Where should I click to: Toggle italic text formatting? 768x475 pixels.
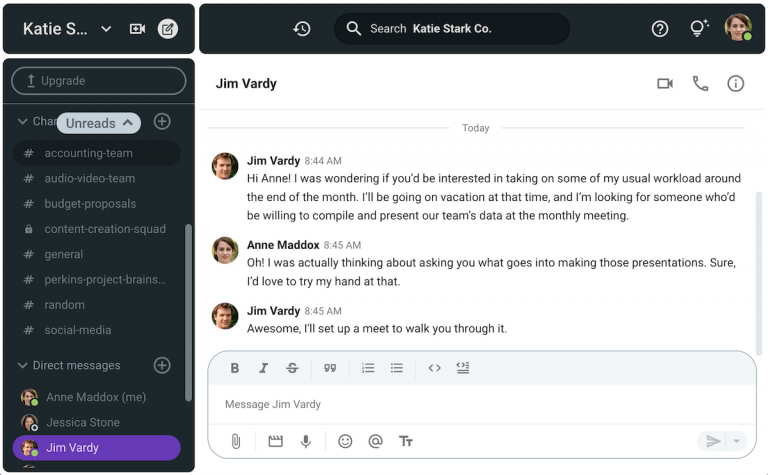(x=263, y=368)
